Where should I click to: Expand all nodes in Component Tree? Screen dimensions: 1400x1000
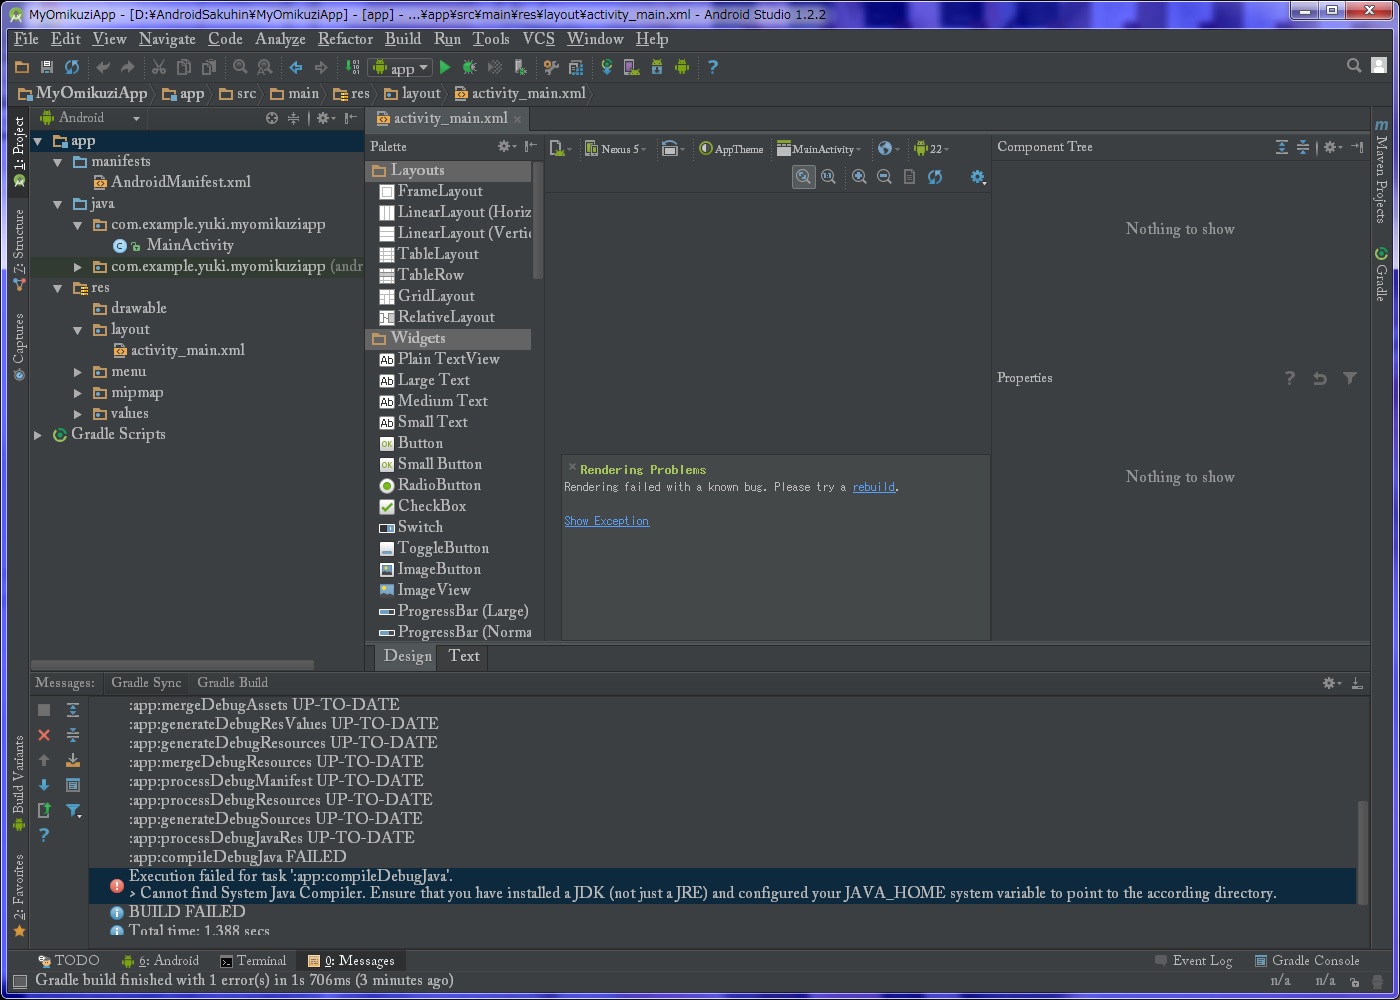pos(1282,147)
